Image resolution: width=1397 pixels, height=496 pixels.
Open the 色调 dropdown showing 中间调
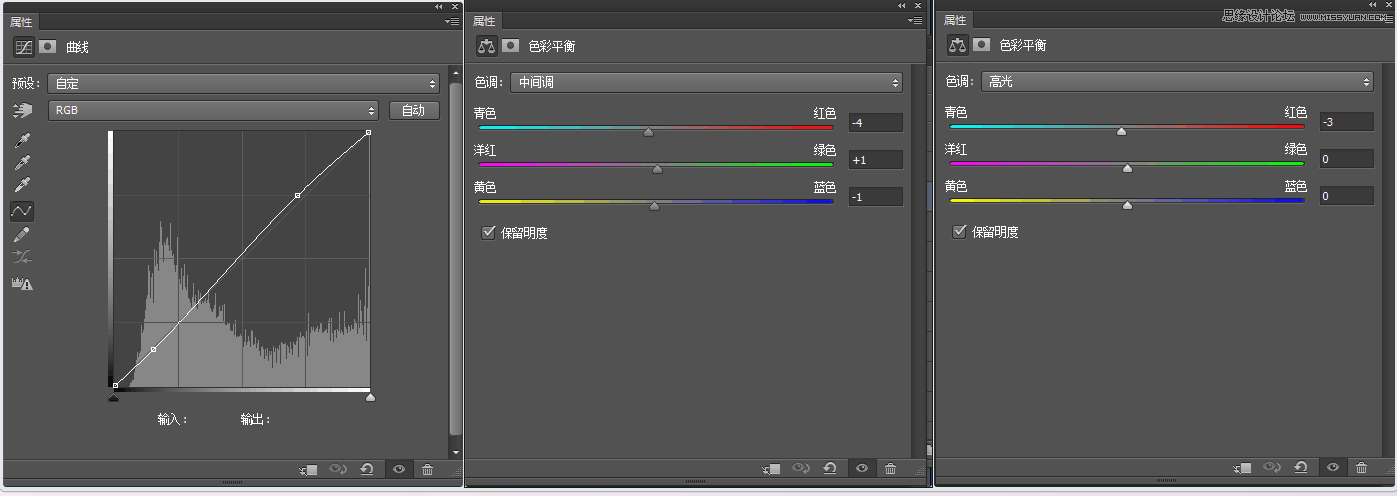pyautogui.click(x=706, y=82)
